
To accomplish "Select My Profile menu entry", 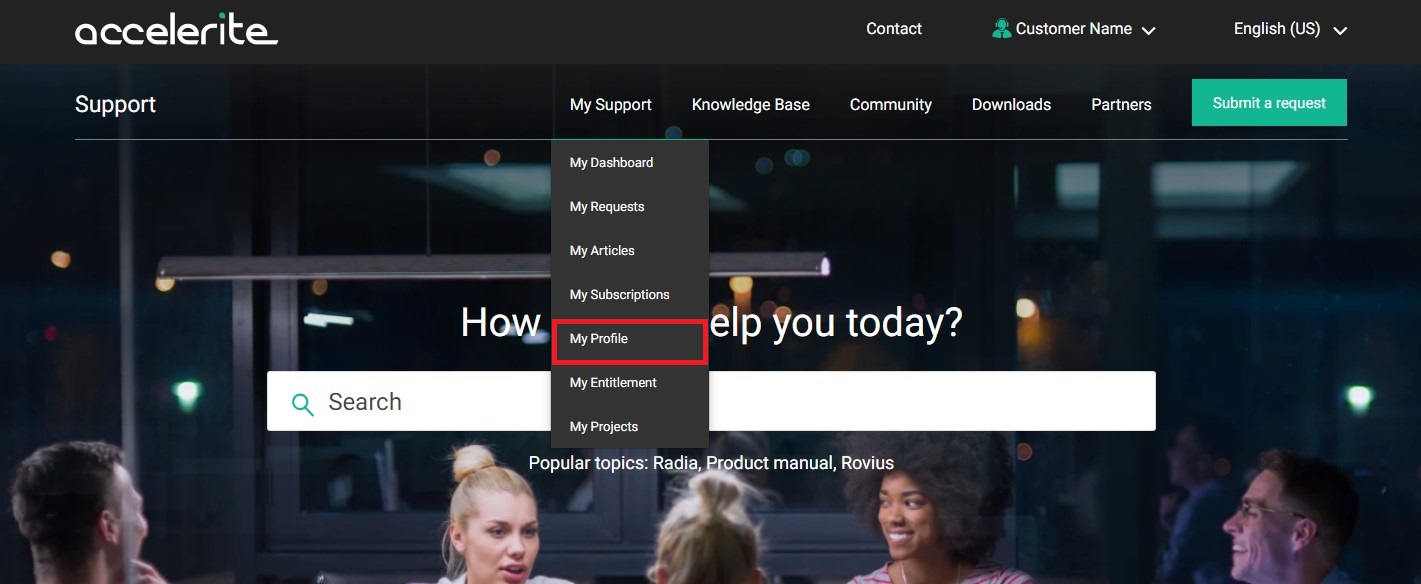I will (x=630, y=340).
